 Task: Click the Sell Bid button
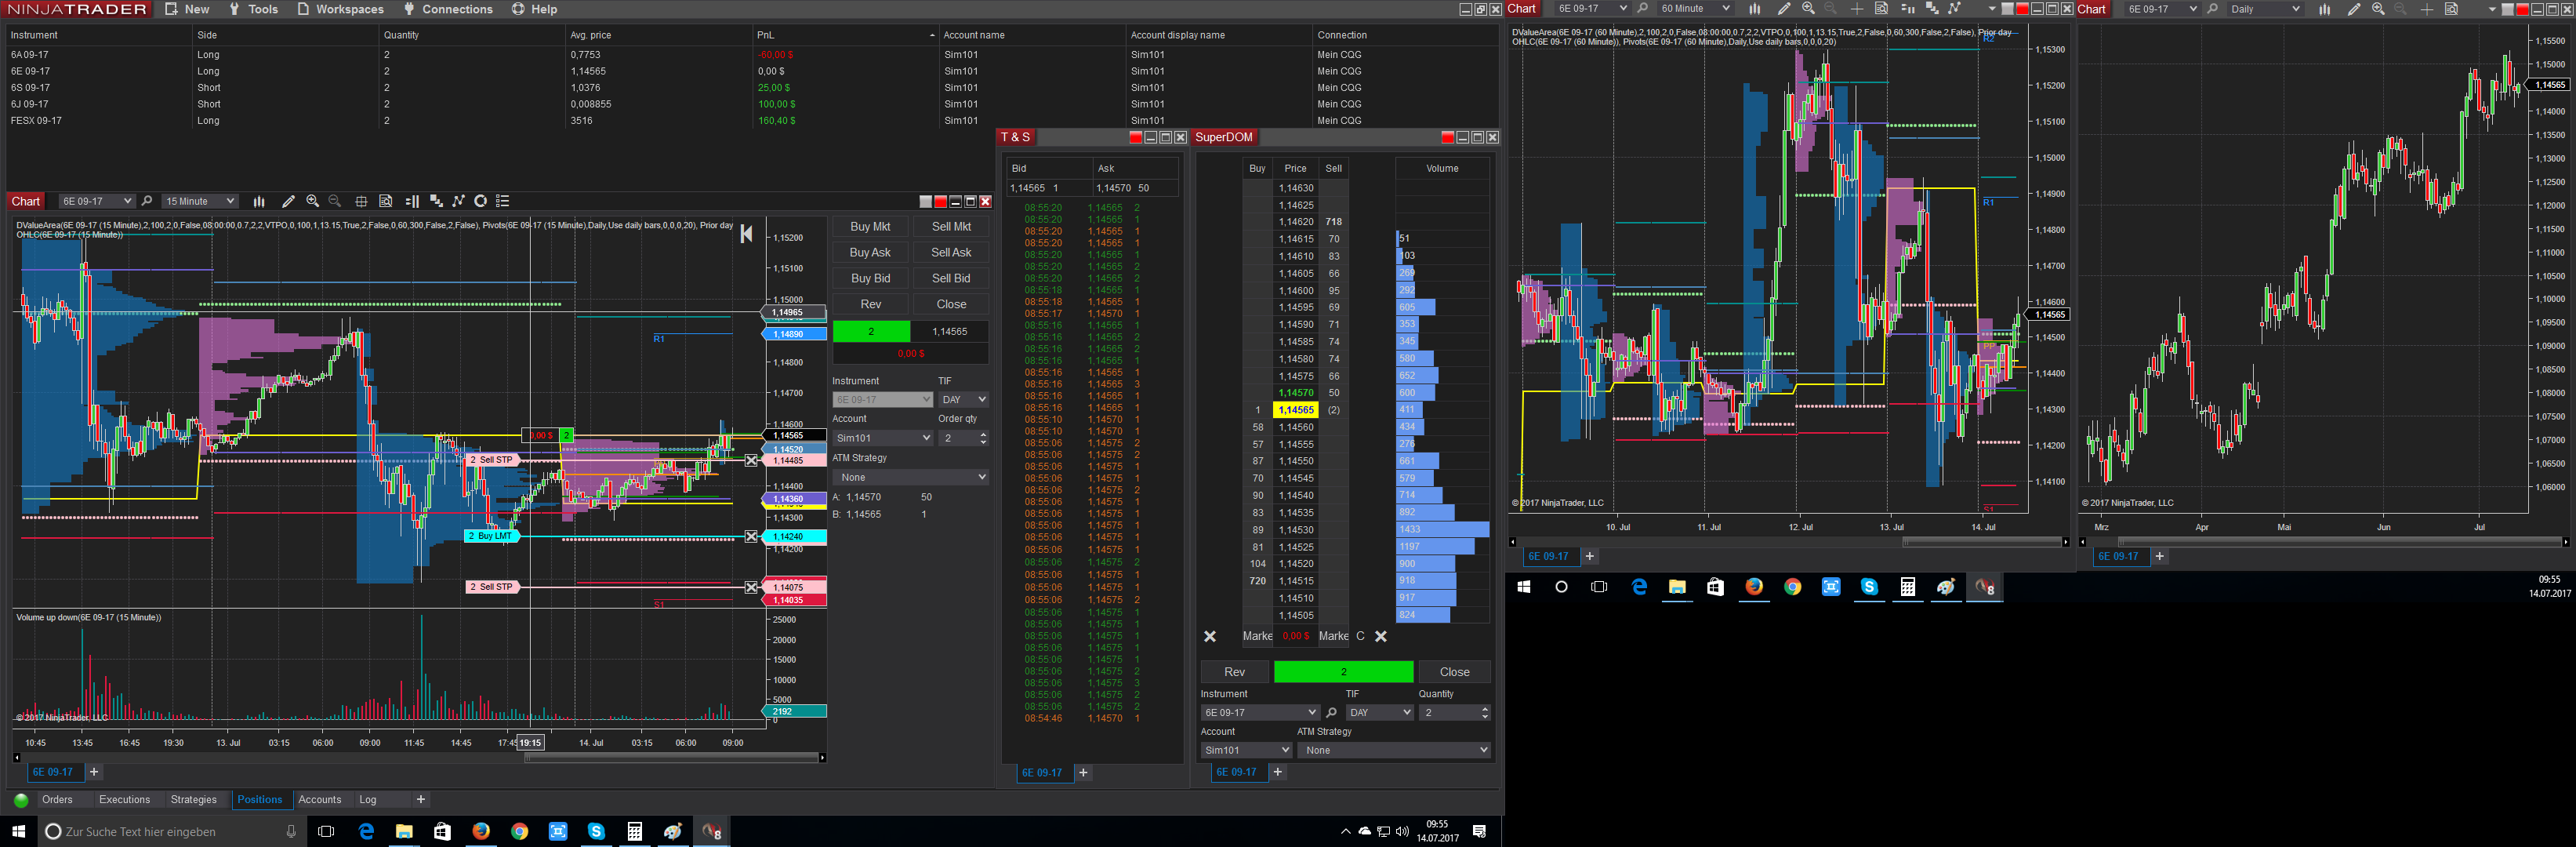(951, 279)
